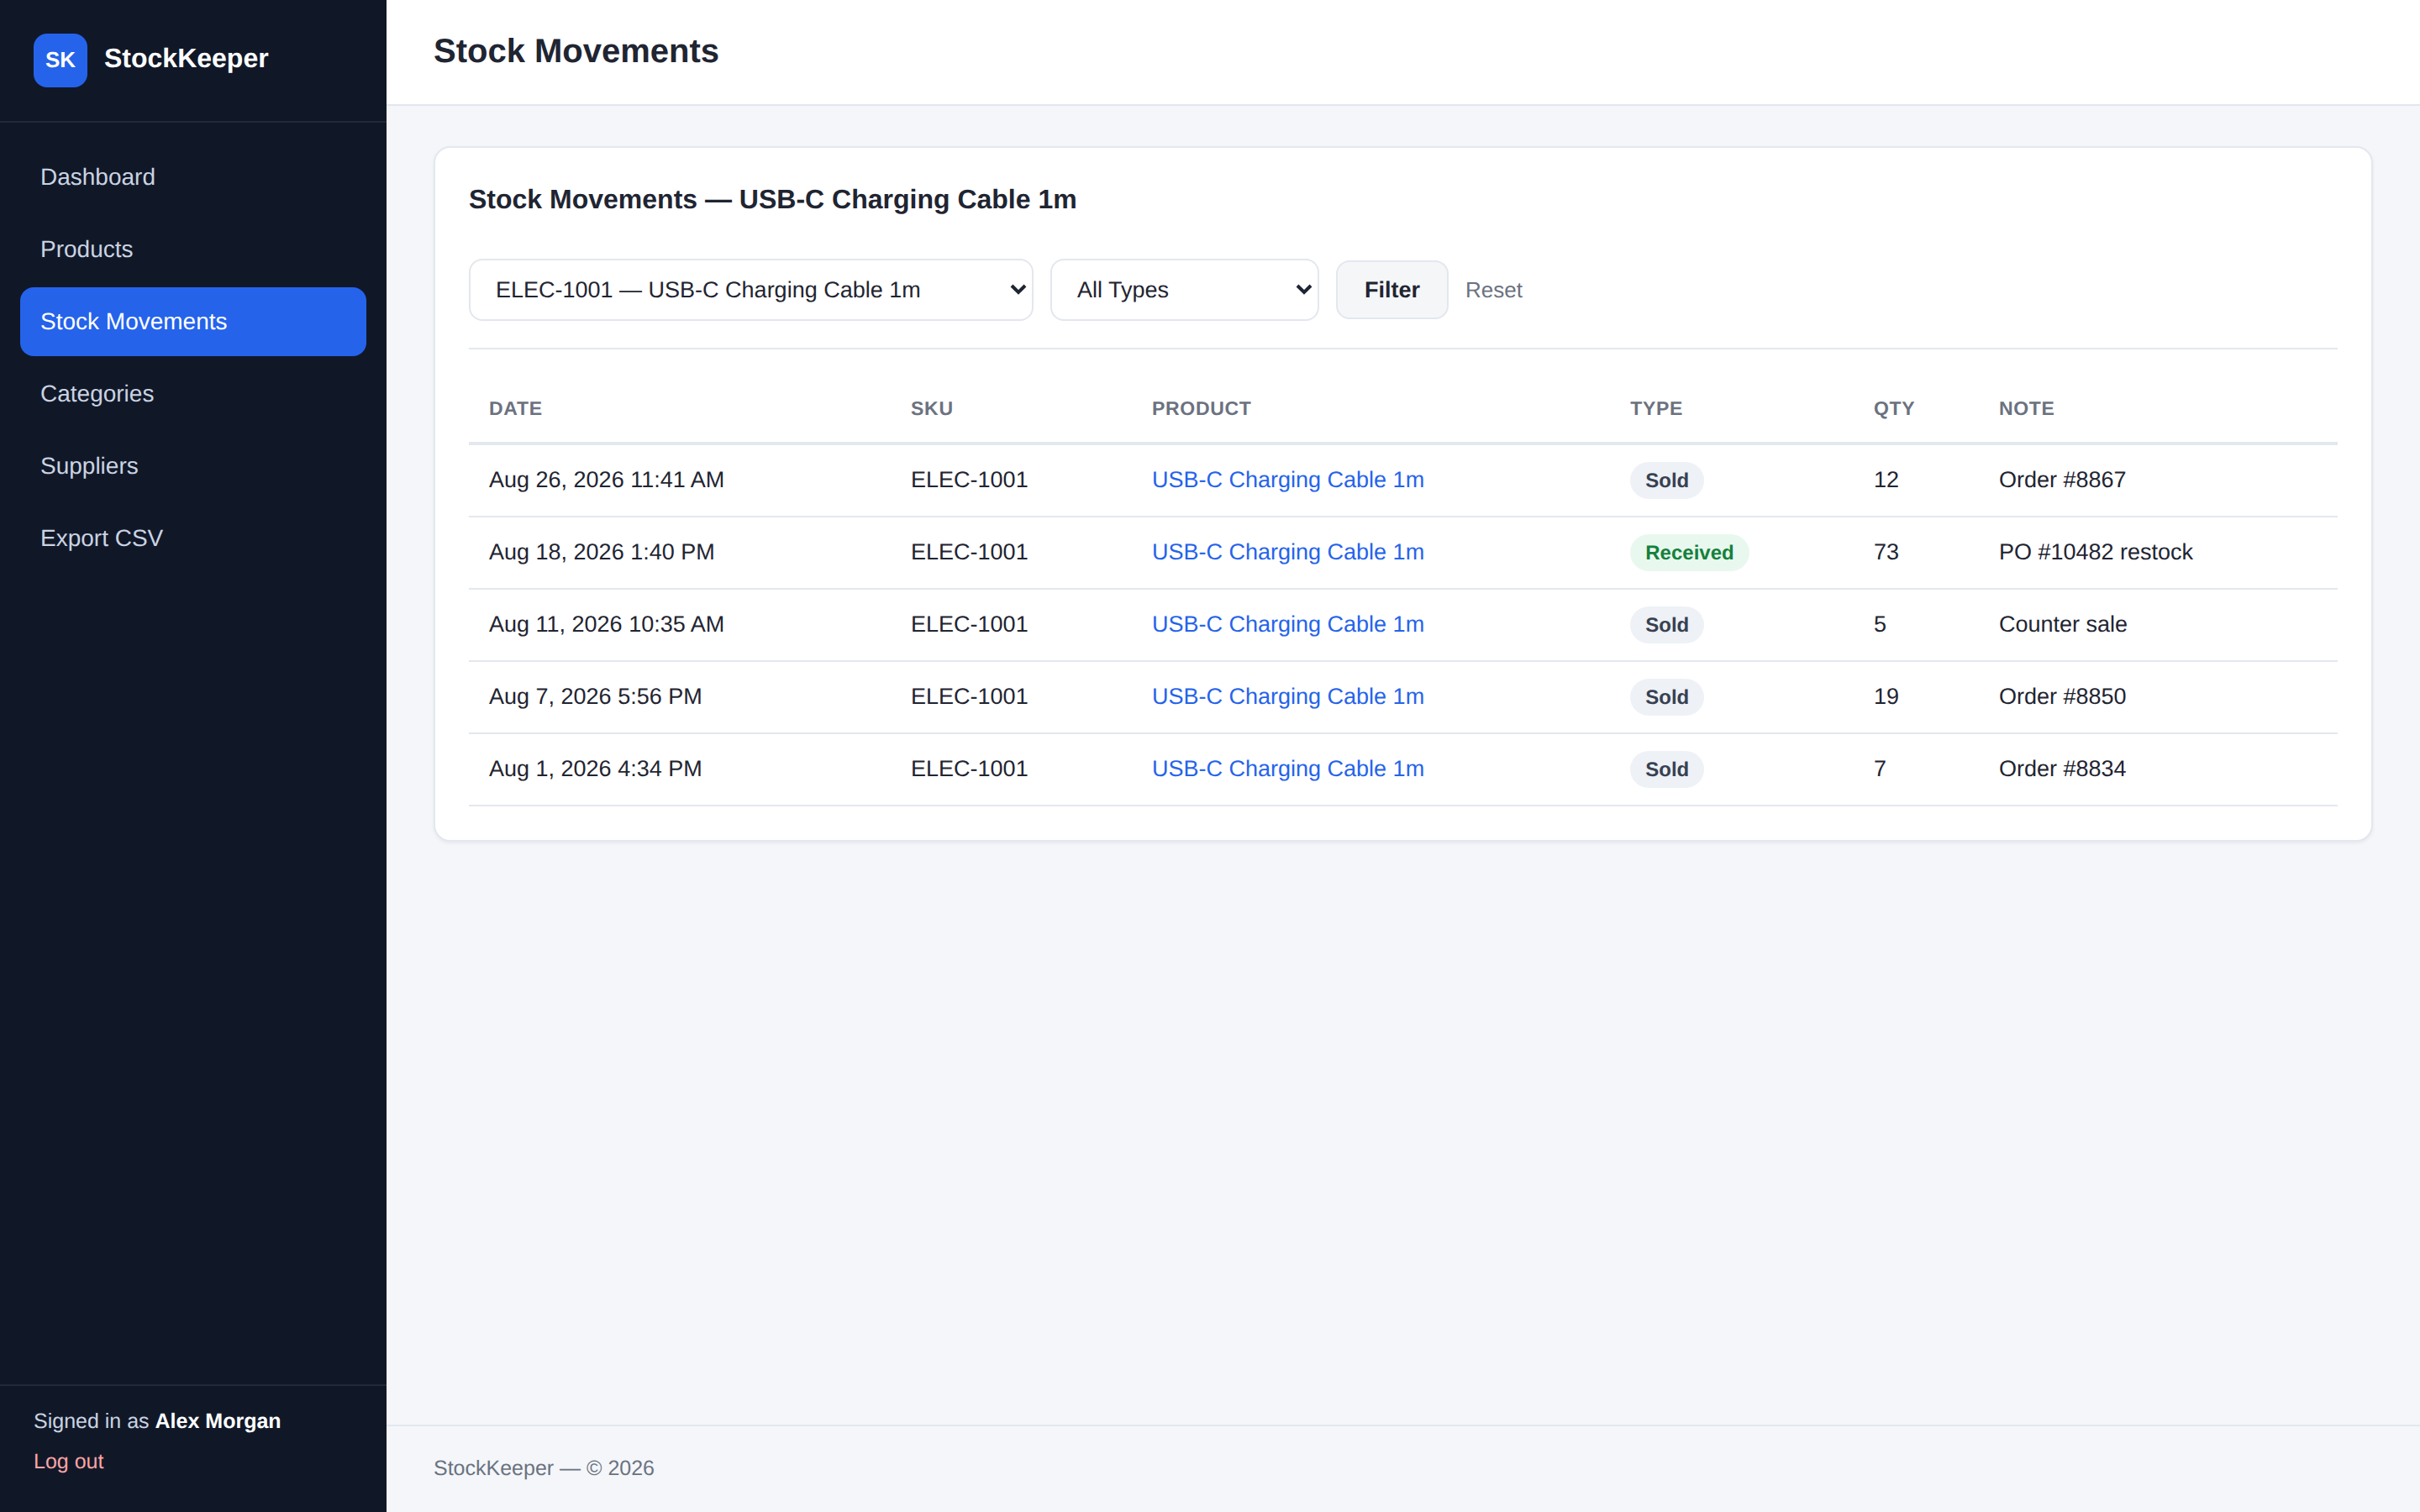The width and height of the screenshot is (2420, 1512).
Task: Navigate to Suppliers
Action: click(193, 466)
